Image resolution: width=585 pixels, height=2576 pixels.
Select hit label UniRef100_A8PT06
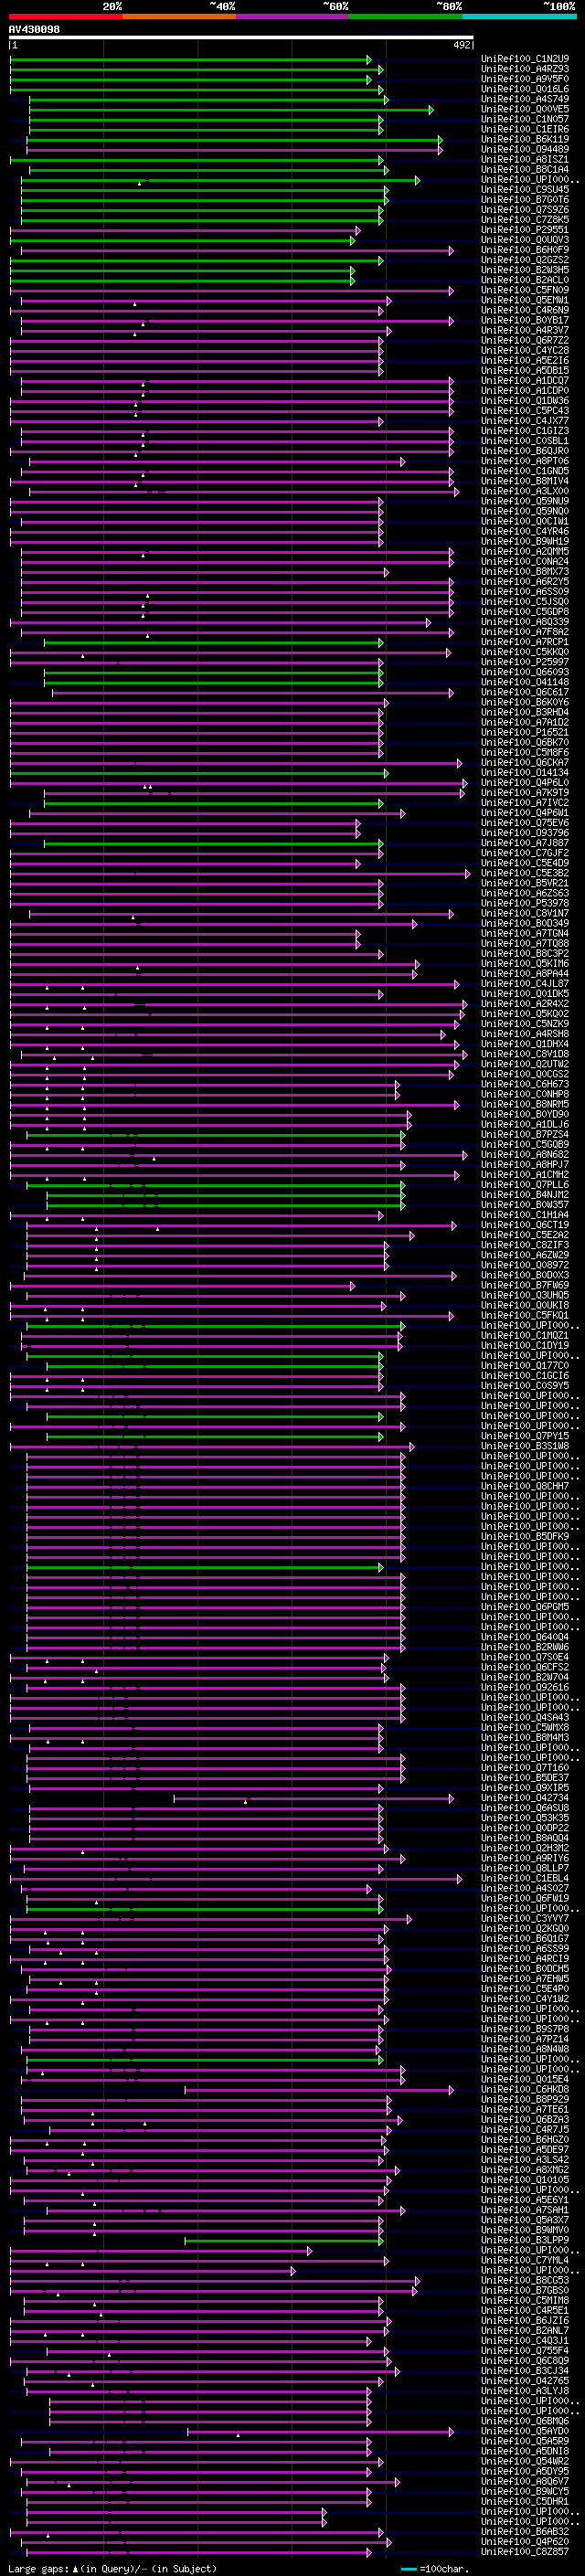(525, 461)
